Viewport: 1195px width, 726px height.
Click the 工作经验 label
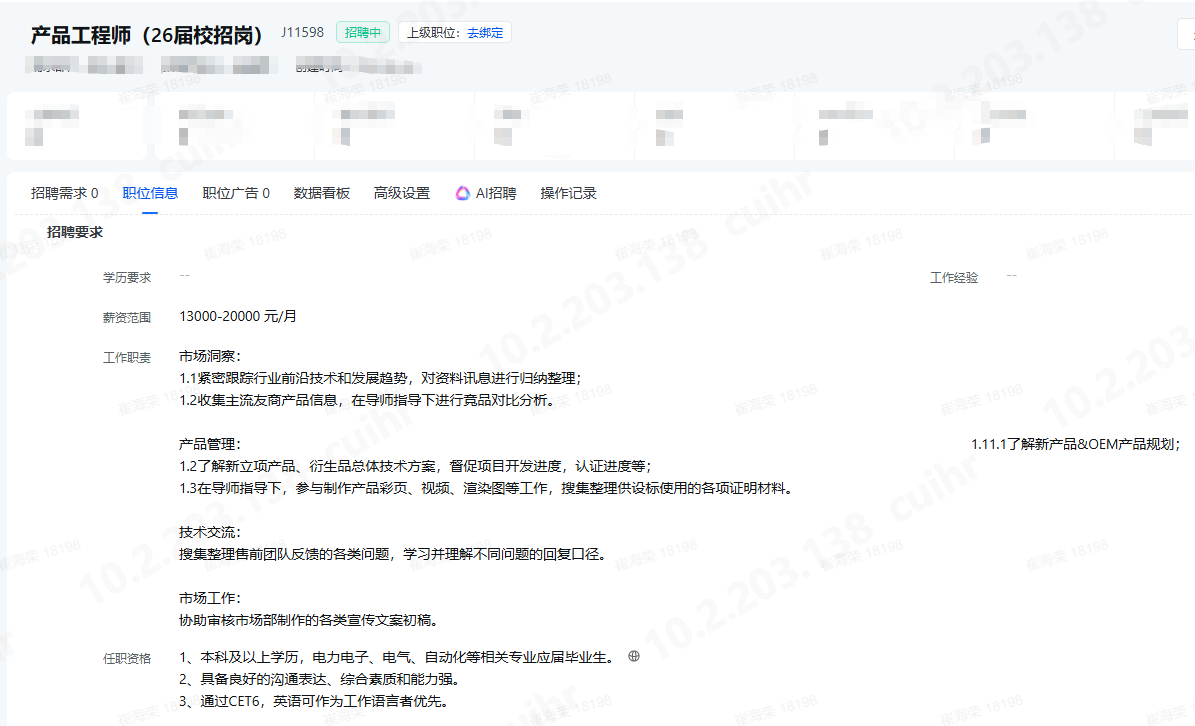coord(953,278)
